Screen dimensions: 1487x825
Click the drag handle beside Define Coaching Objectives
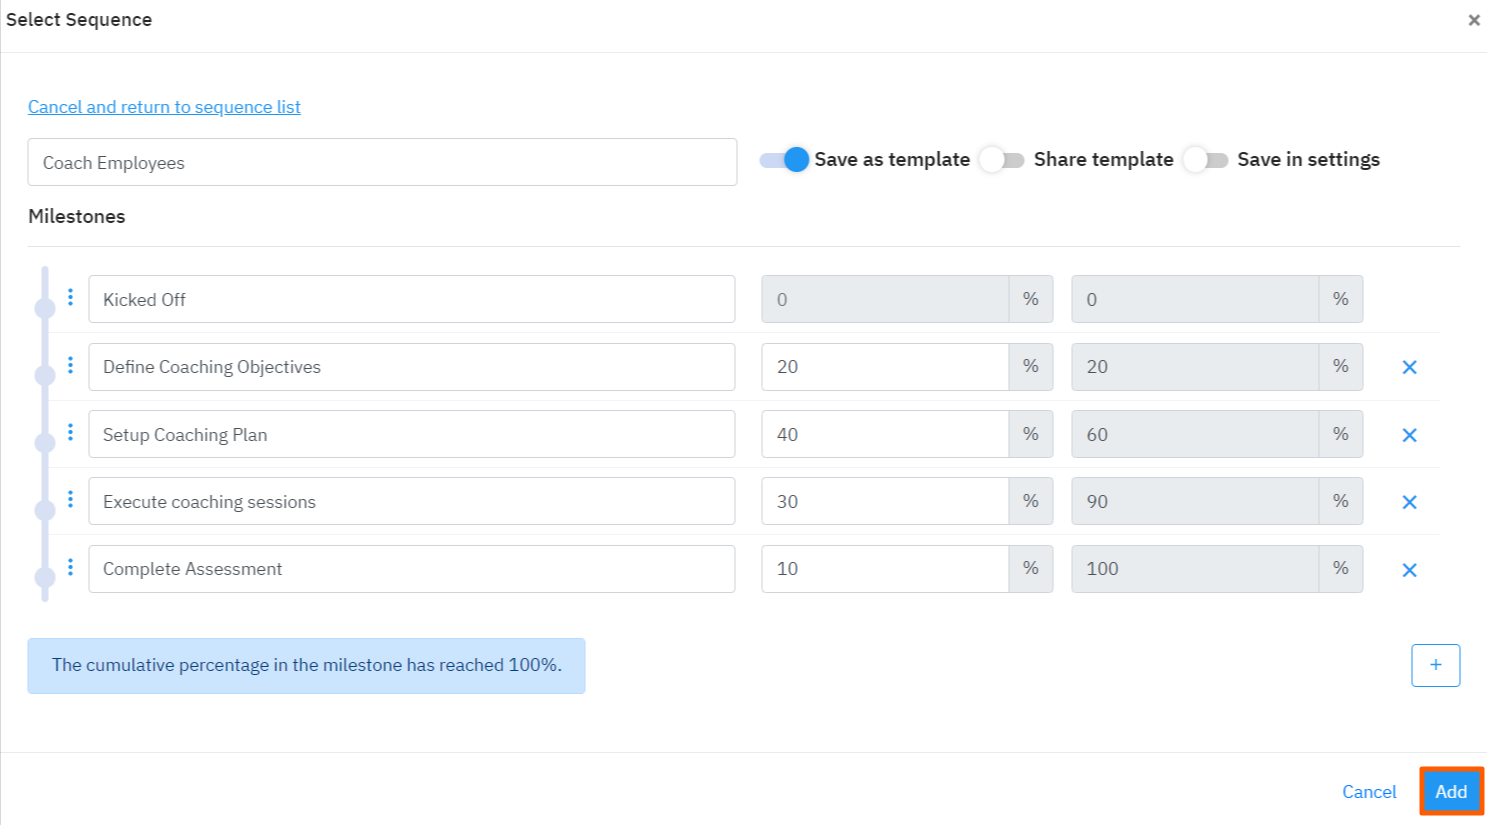click(x=70, y=366)
